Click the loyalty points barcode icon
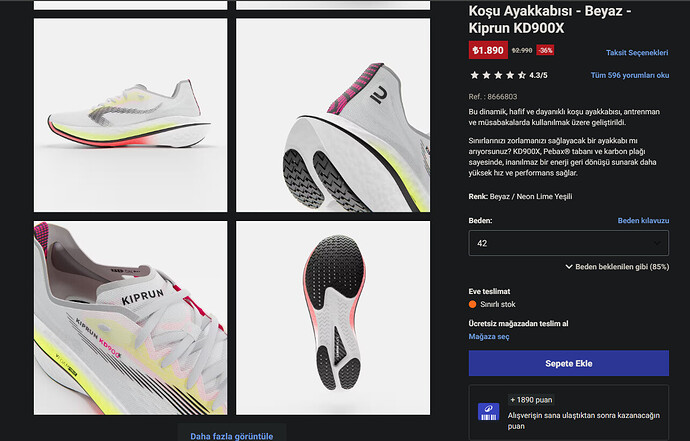Image resolution: width=690 pixels, height=441 pixels. (488, 412)
